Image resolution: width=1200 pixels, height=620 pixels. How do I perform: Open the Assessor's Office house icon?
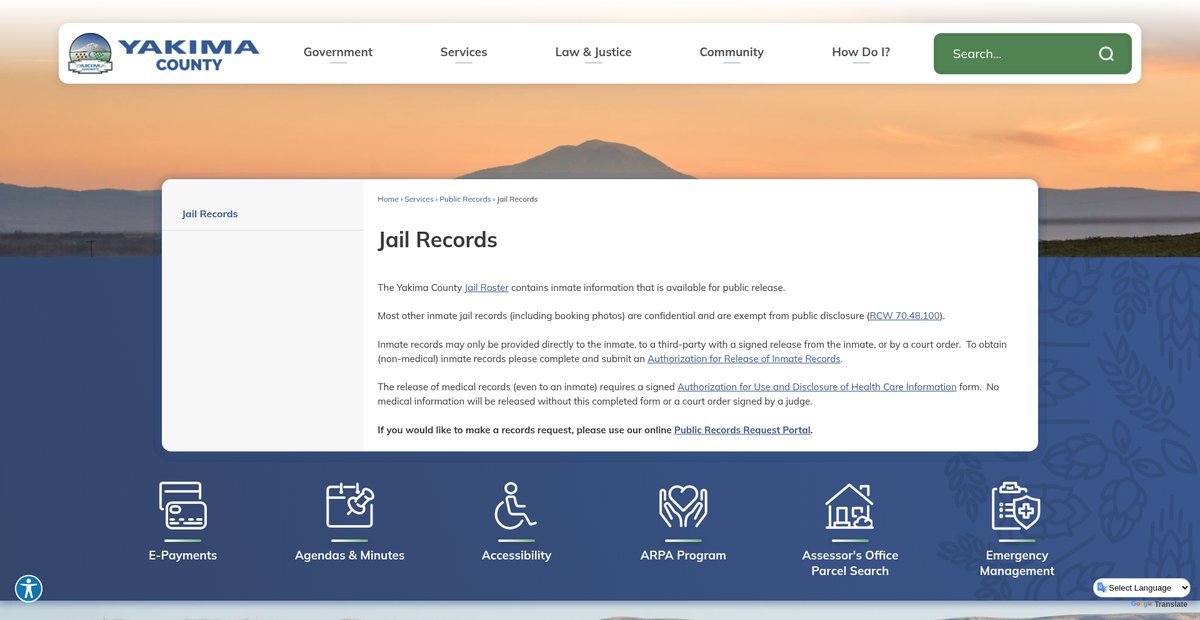pos(850,505)
